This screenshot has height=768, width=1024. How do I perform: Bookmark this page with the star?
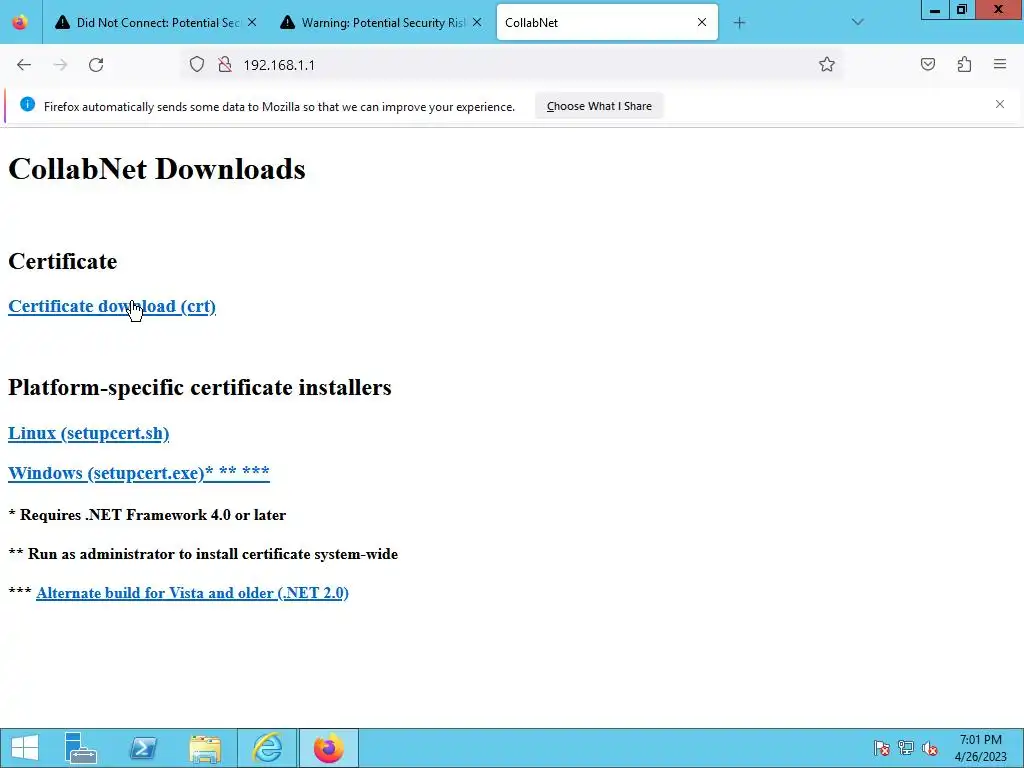[x=827, y=64]
